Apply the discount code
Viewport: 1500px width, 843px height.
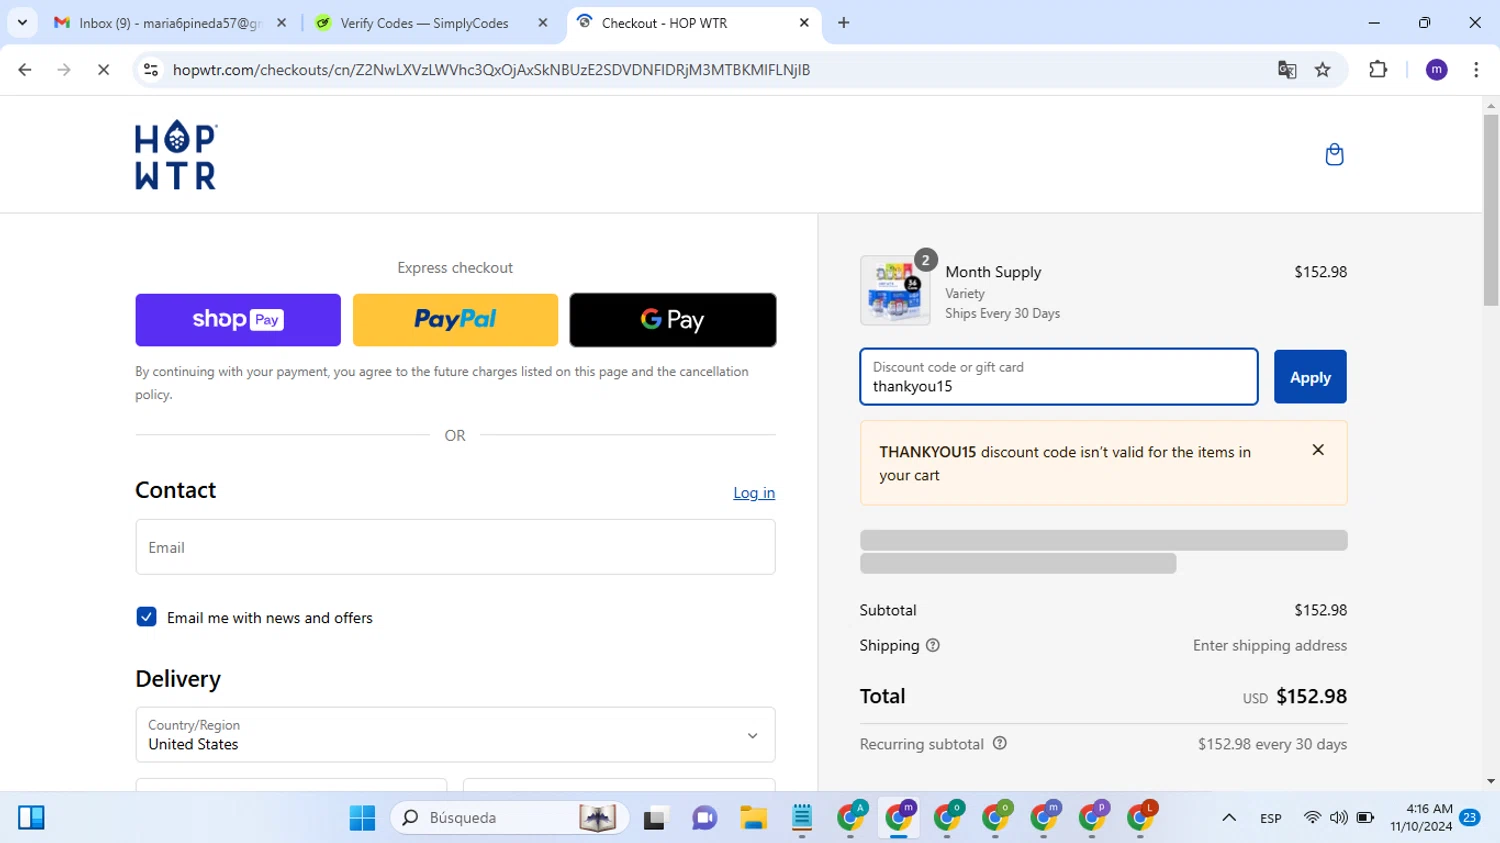pyautogui.click(x=1310, y=377)
